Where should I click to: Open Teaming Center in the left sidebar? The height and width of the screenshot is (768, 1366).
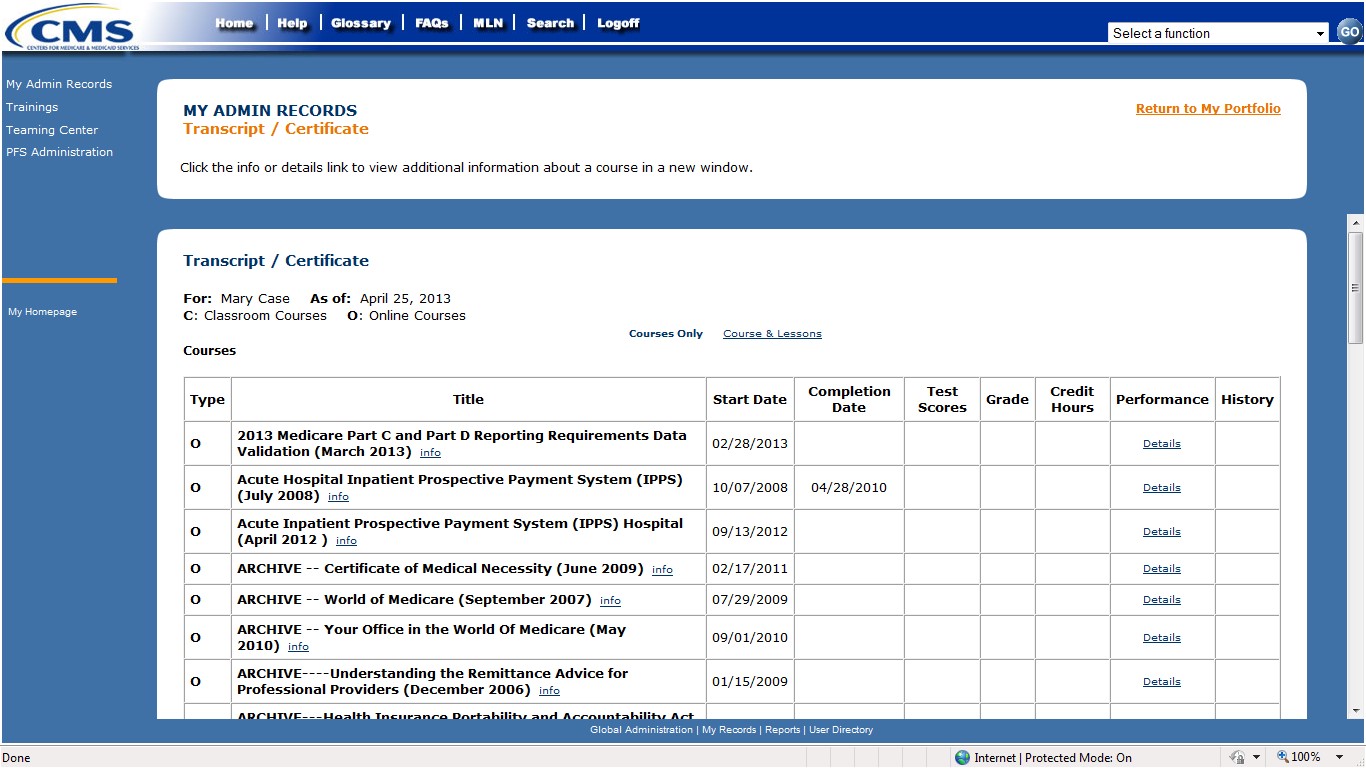pos(52,130)
